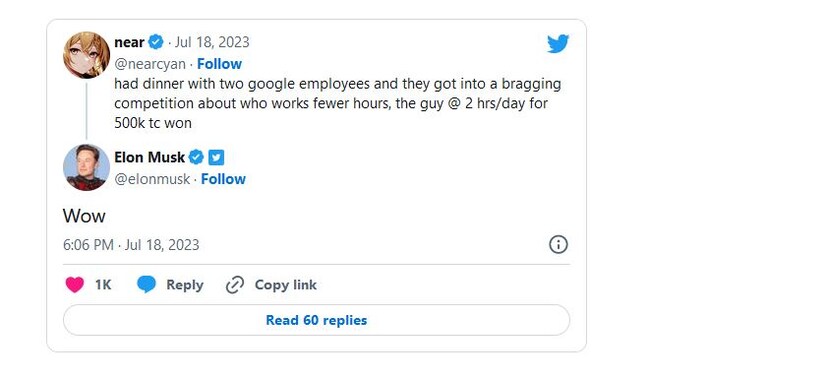Click Elon Musk's blue verified checkmark badge
The width and height of the screenshot is (827, 379).
[x=196, y=157]
